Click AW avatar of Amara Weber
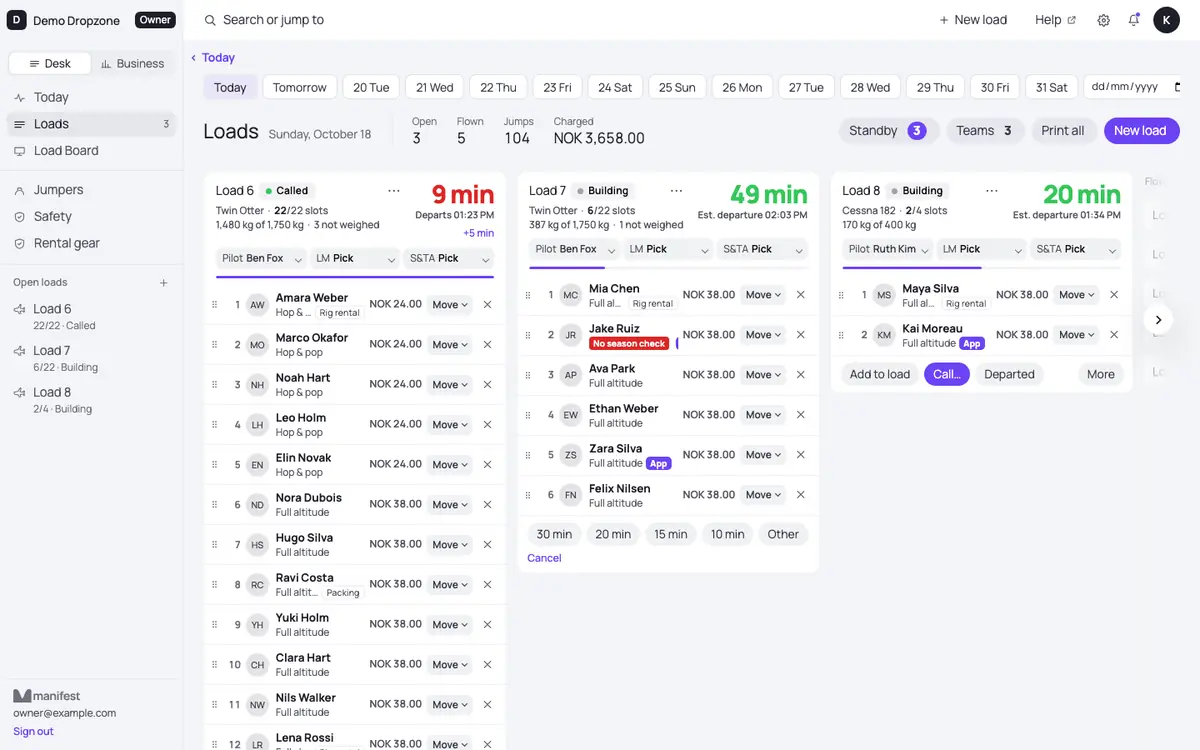 (x=257, y=305)
